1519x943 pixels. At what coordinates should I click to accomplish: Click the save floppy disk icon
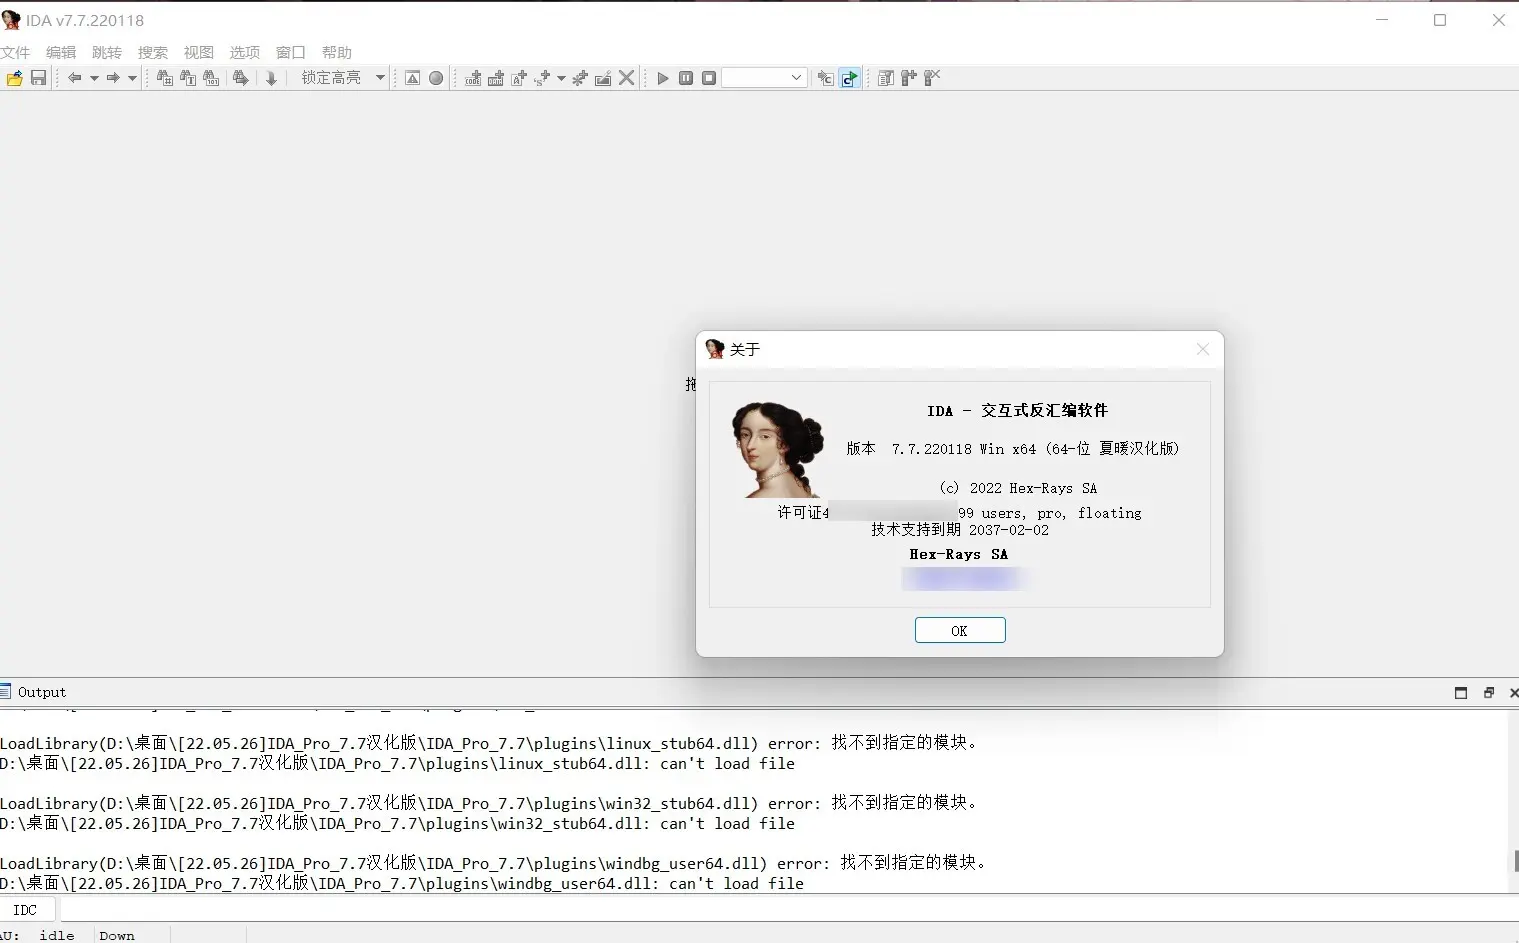pos(38,78)
